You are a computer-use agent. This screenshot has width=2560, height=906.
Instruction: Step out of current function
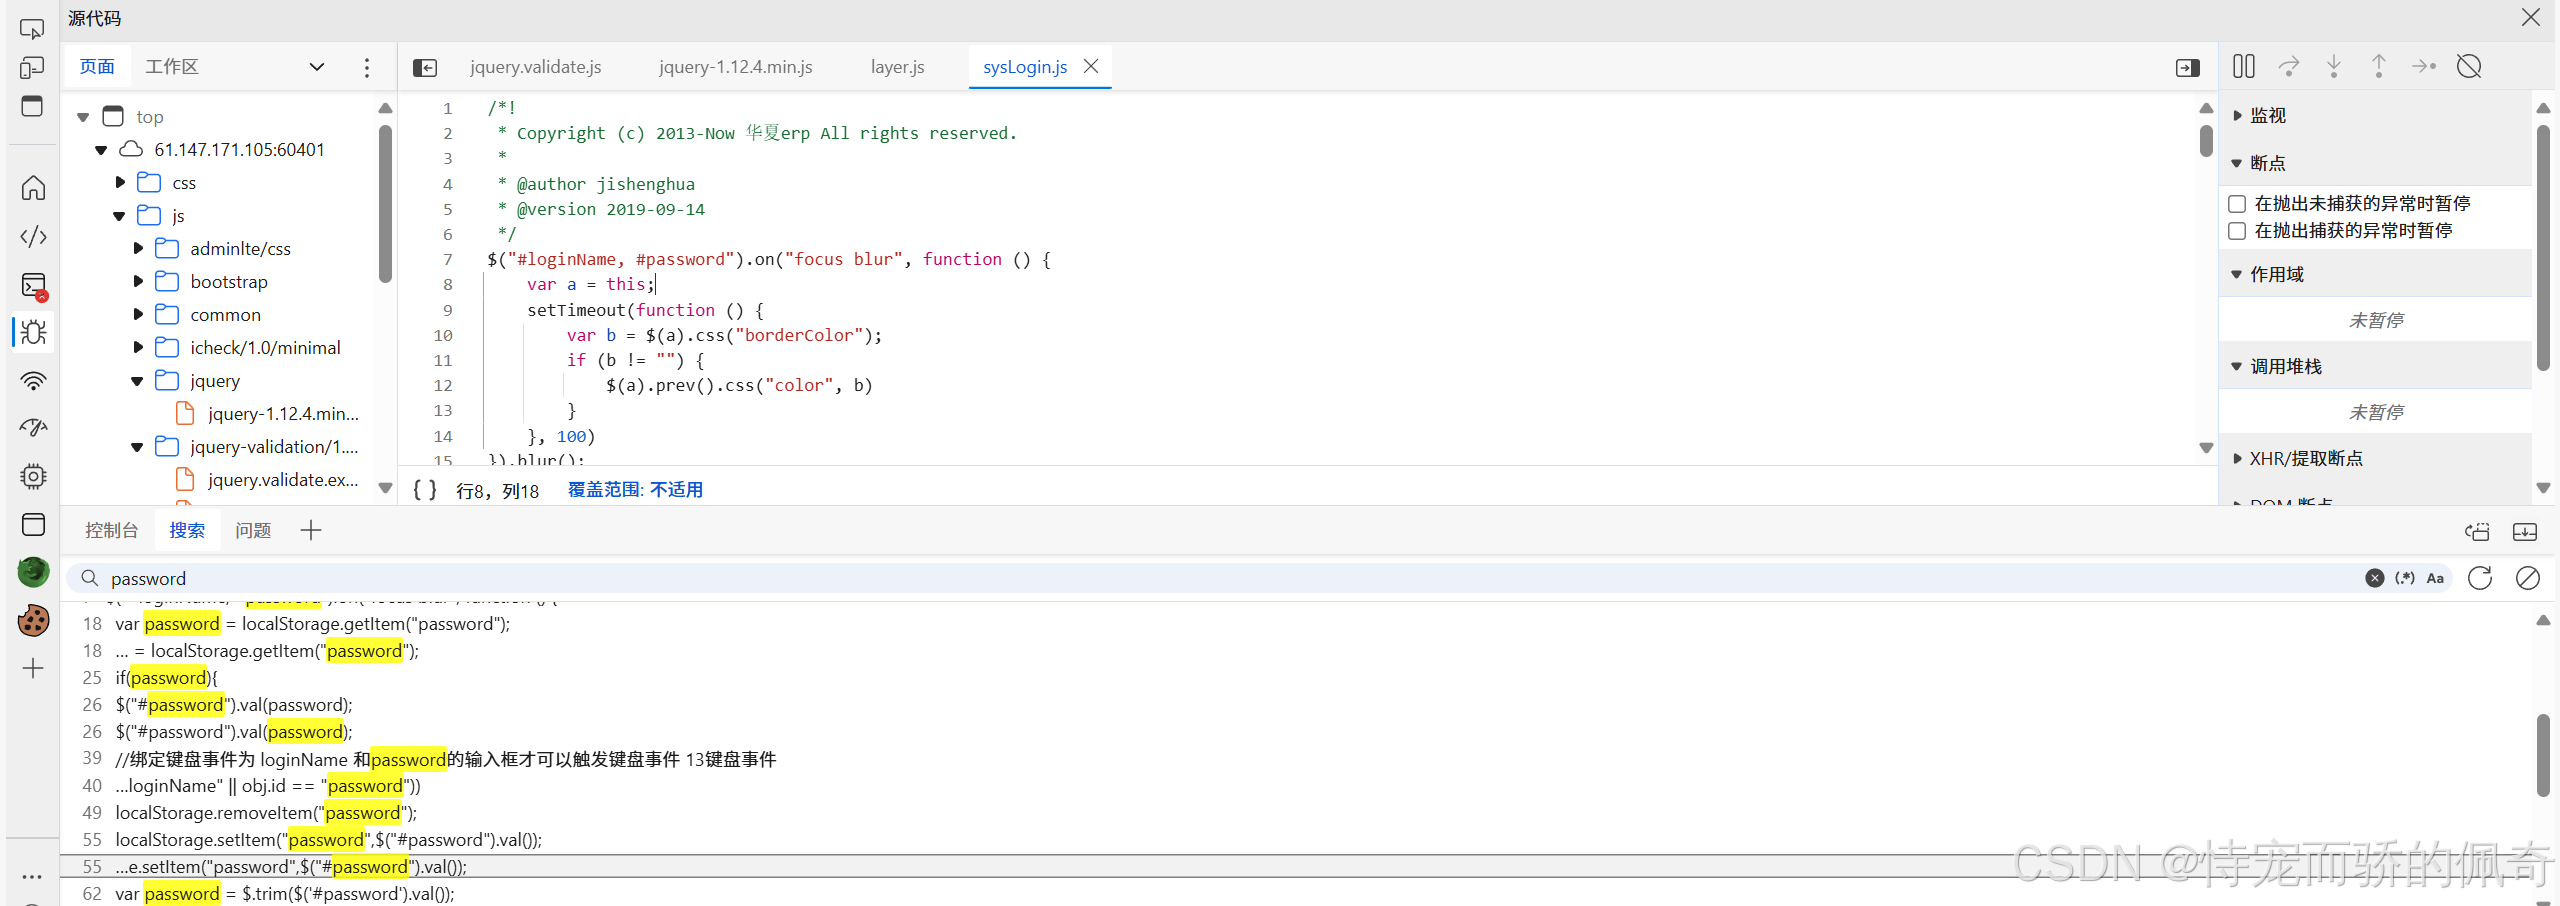coord(2379,66)
